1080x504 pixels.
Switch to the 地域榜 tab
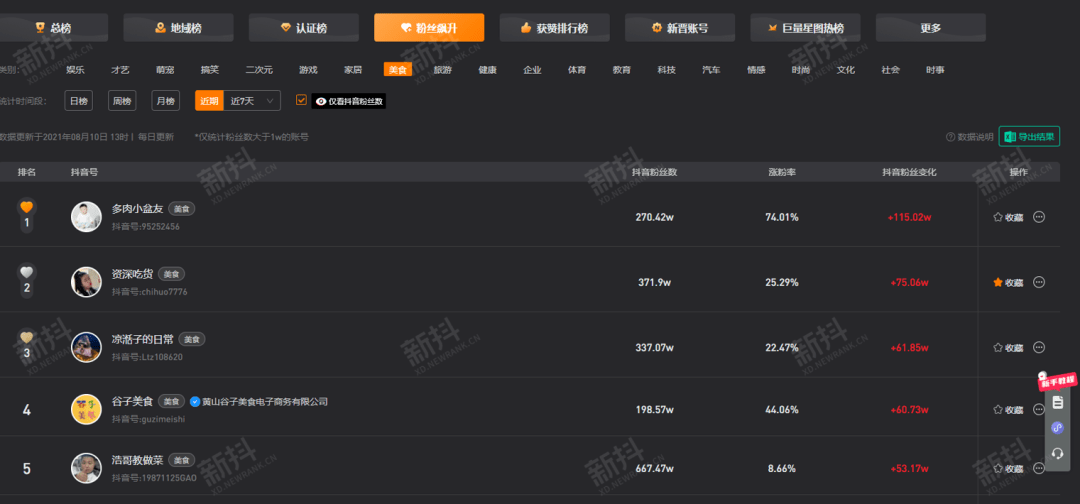coord(178,28)
